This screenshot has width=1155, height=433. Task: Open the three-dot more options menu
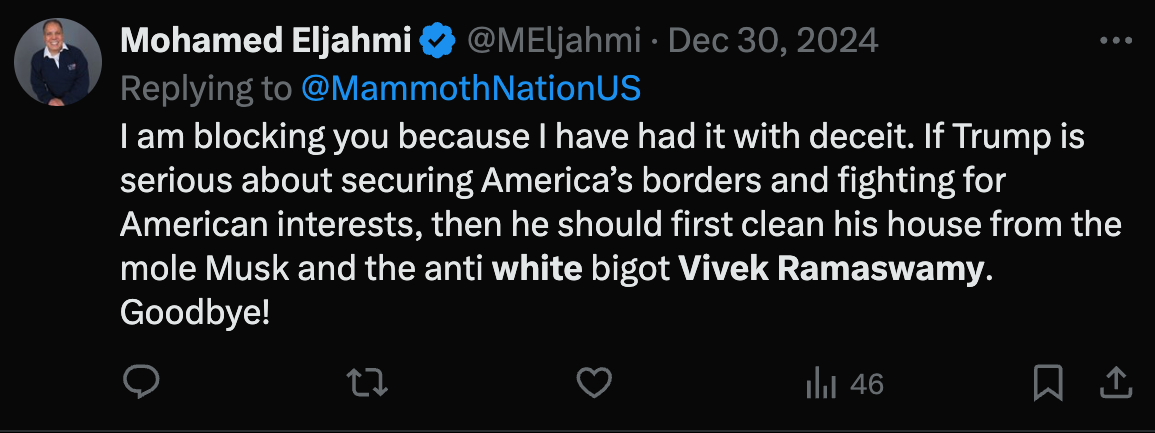1115,41
